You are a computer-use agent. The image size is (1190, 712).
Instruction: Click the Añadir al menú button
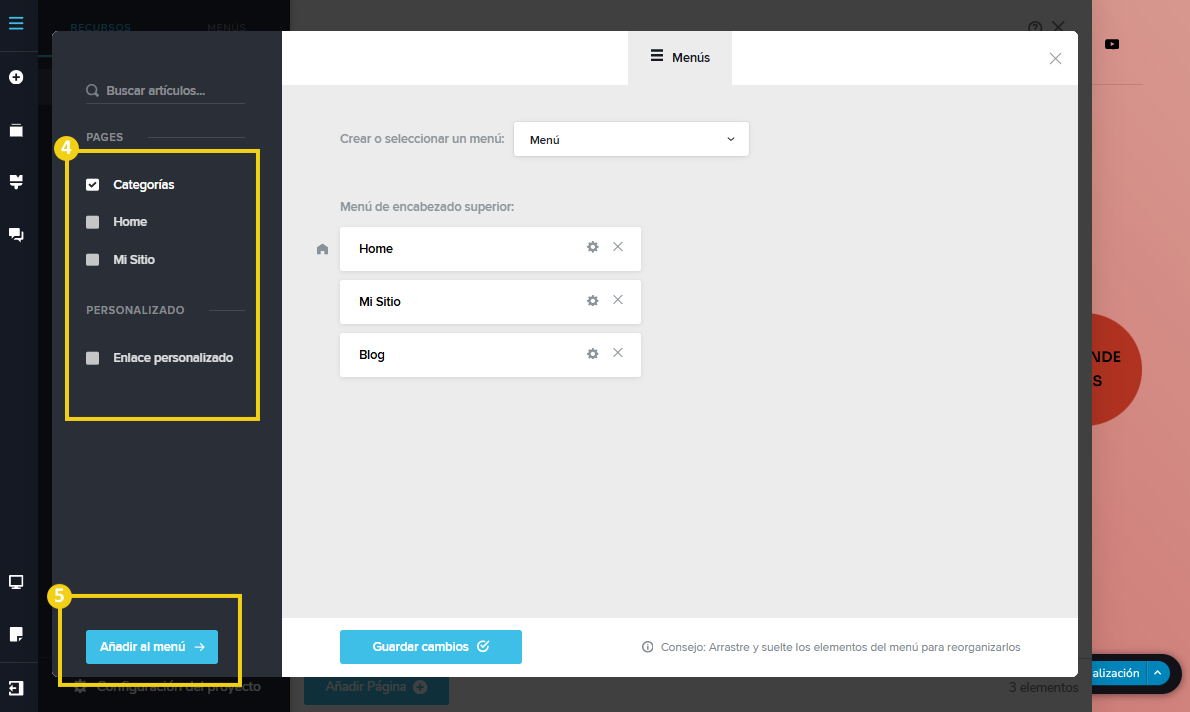pos(152,647)
